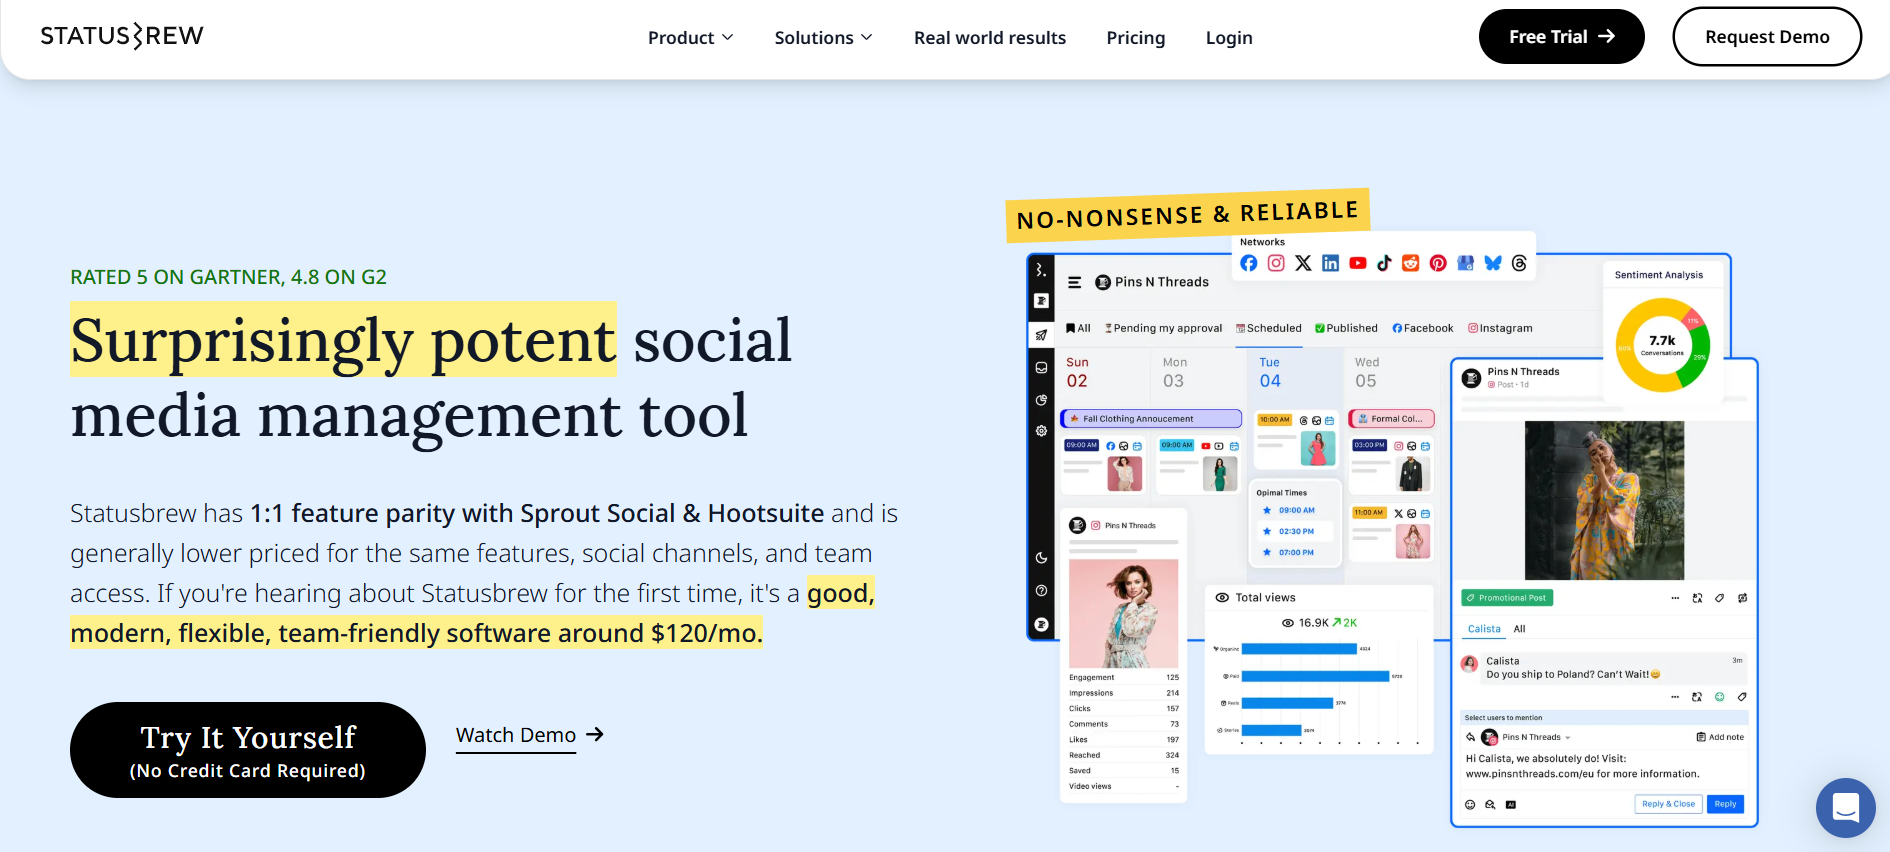This screenshot has width=1890, height=852.
Task: Click the Login link
Action: click(x=1229, y=37)
